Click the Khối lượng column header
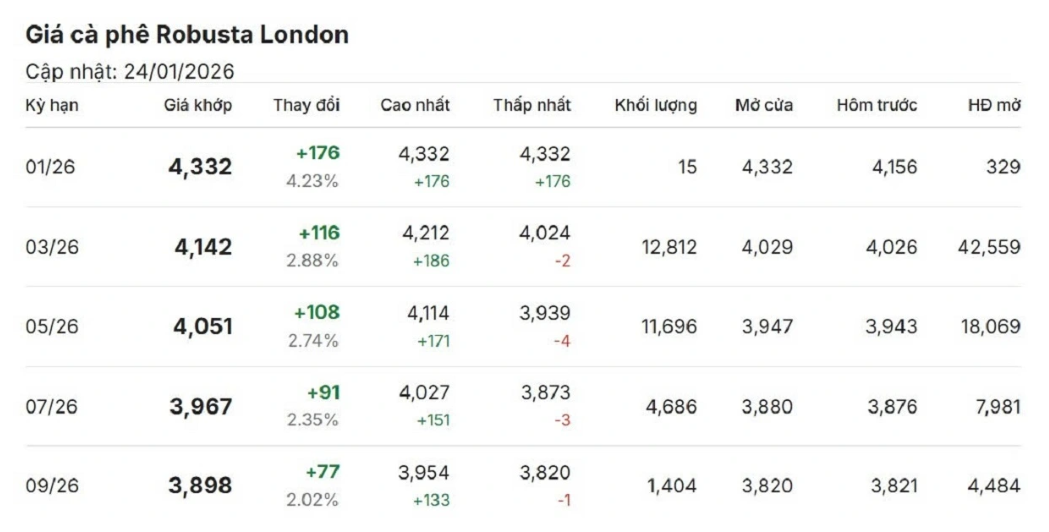Viewport: 1049px width, 532px height. point(656,105)
